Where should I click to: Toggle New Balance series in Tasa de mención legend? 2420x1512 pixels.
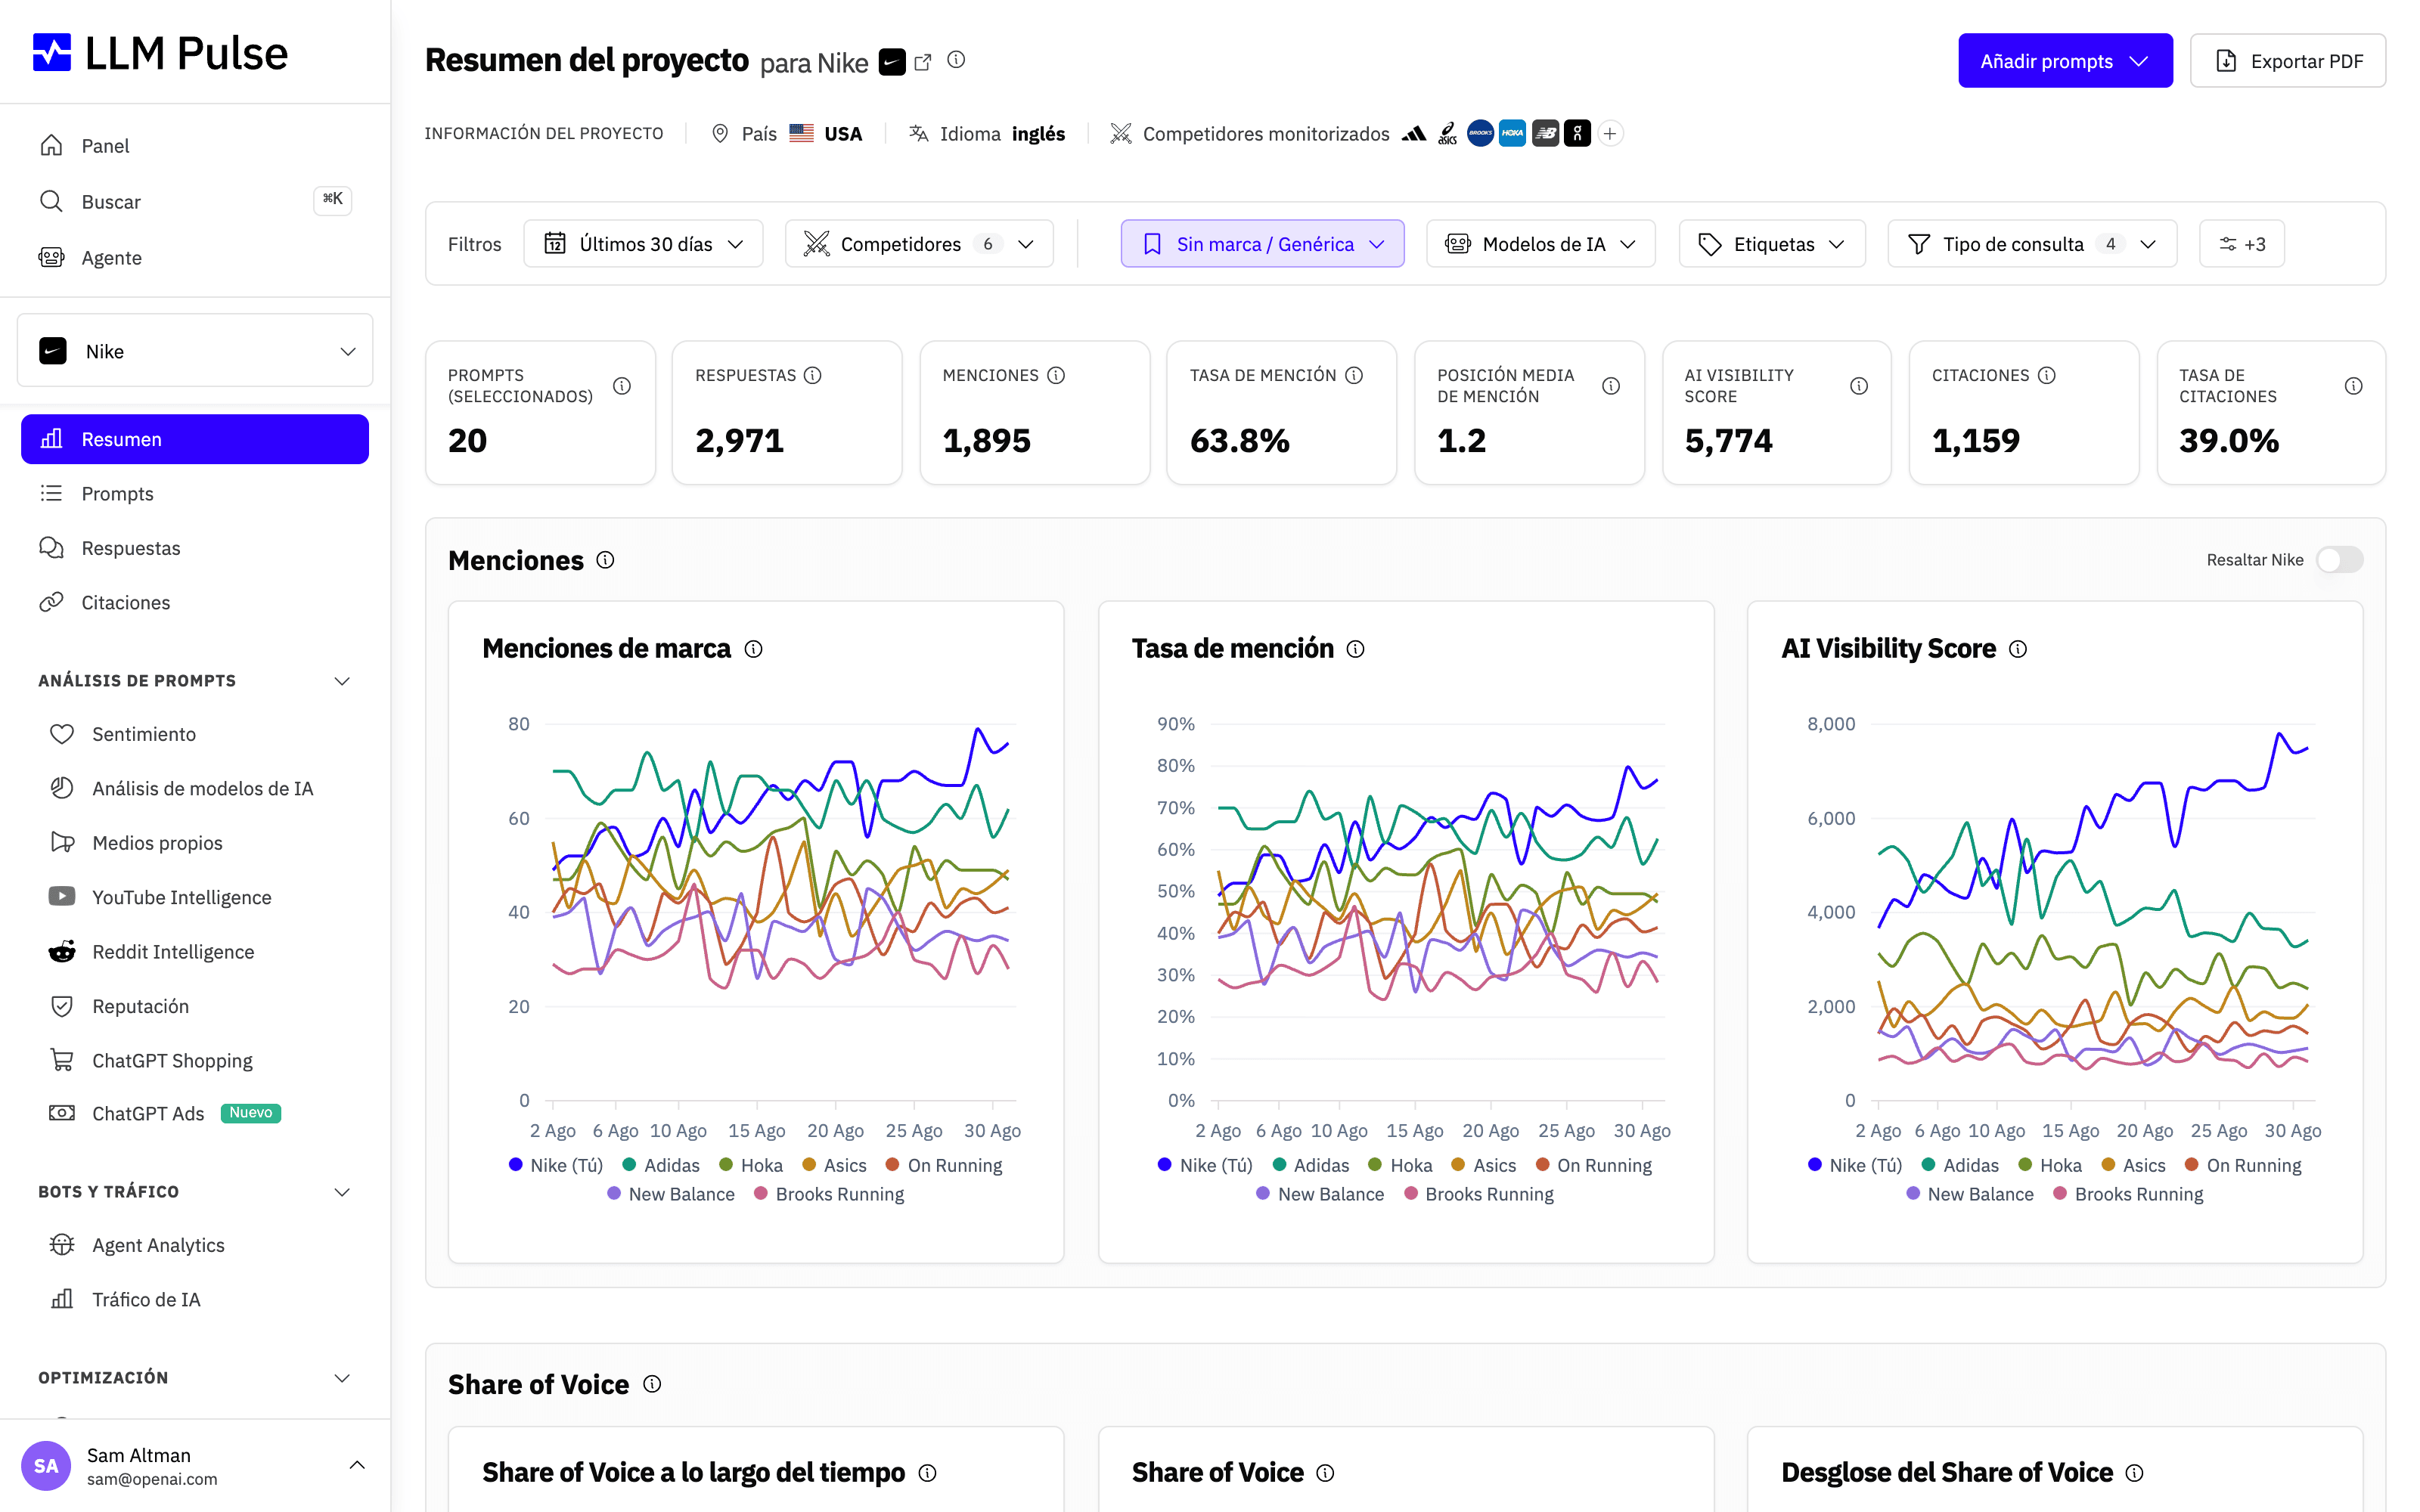1320,1194
